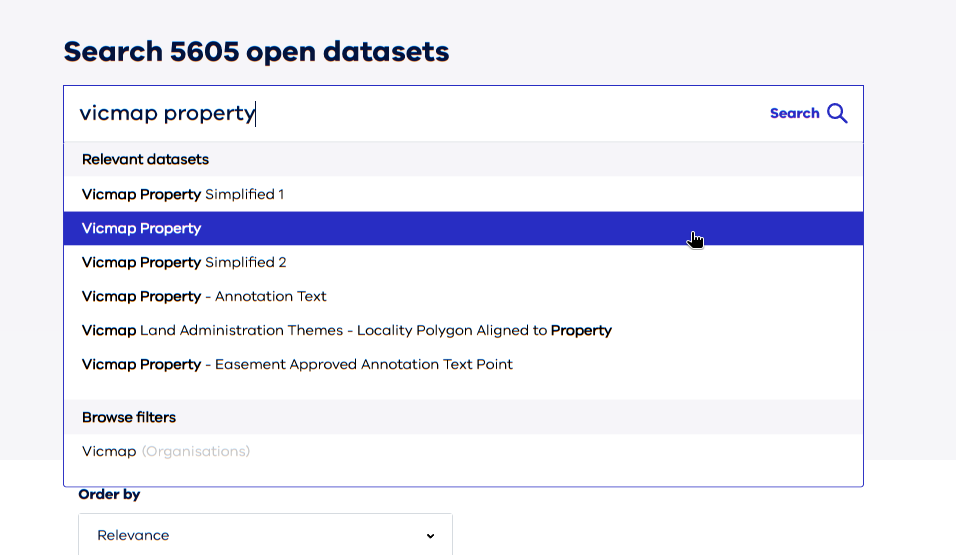Click the Search 5605 open datasets heading
Screen dimensions: 956x555
[x=256, y=52]
